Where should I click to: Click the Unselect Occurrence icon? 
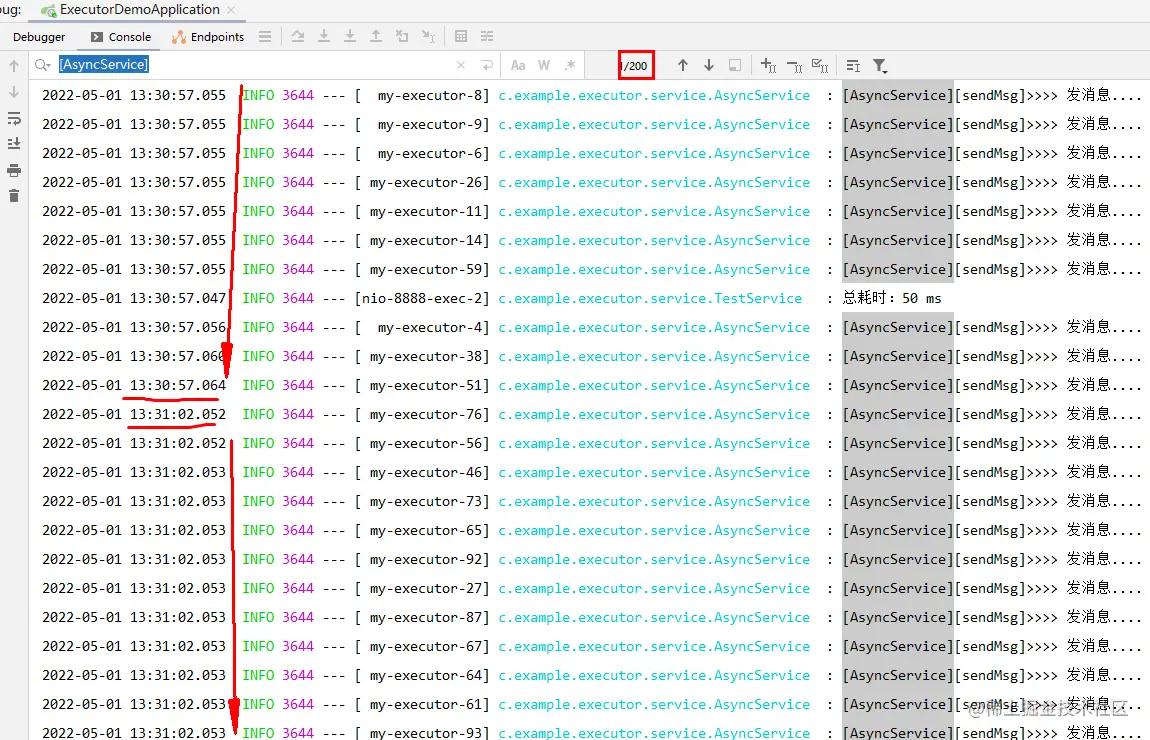[x=794, y=66]
